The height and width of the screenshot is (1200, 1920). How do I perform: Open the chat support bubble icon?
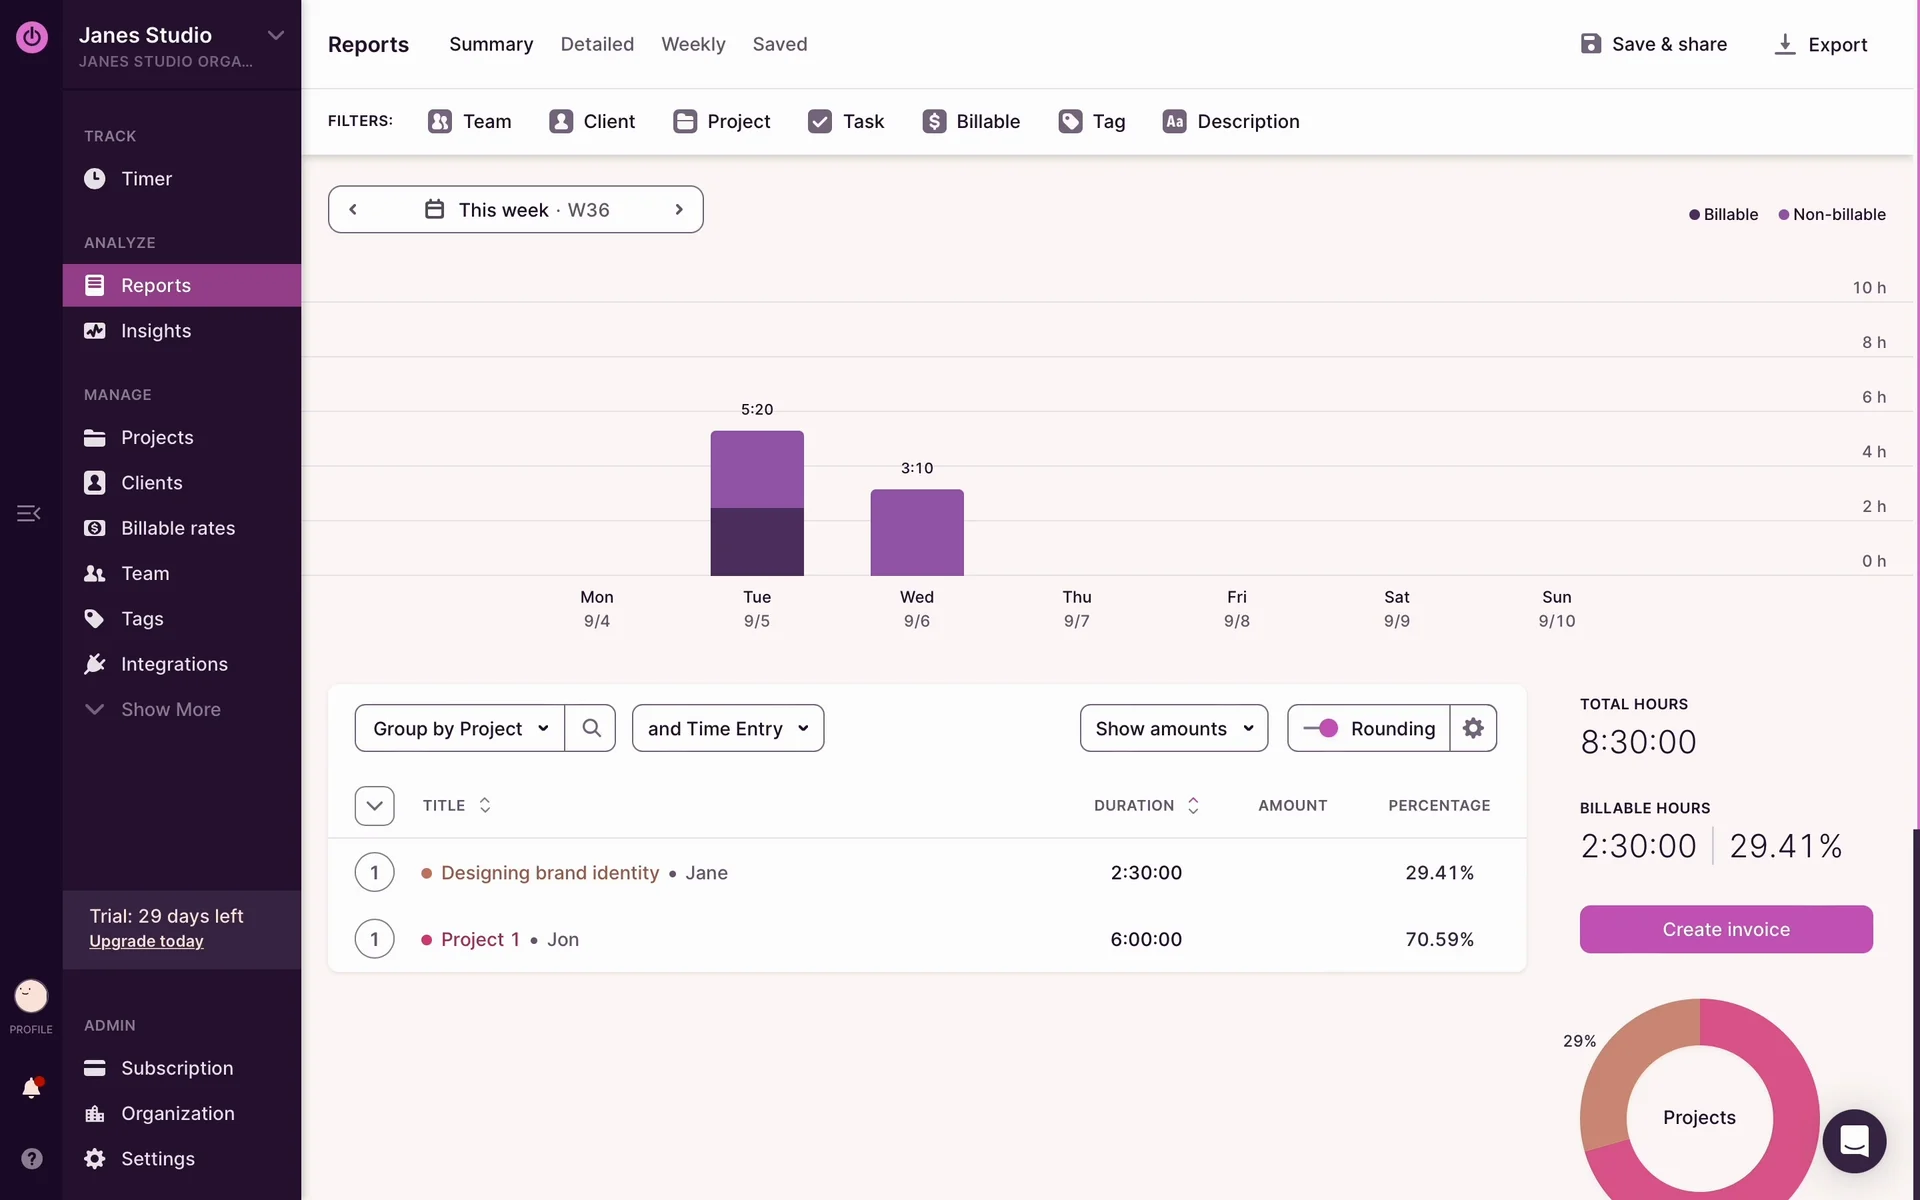(x=1853, y=1141)
